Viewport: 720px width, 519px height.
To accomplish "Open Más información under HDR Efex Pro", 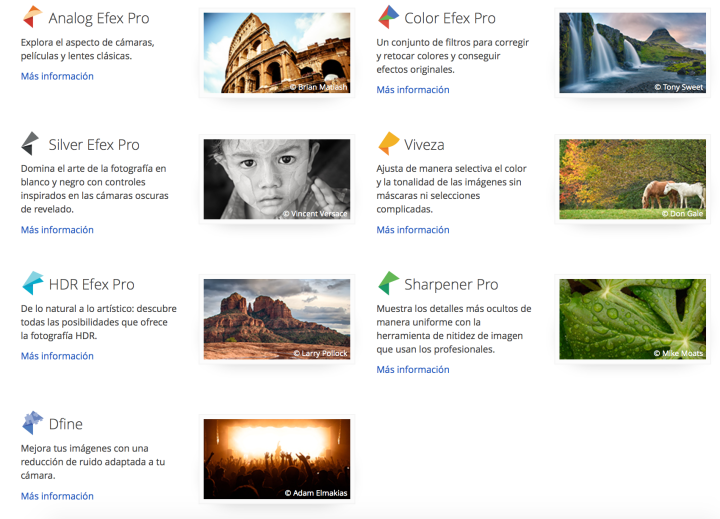I will tap(57, 356).
